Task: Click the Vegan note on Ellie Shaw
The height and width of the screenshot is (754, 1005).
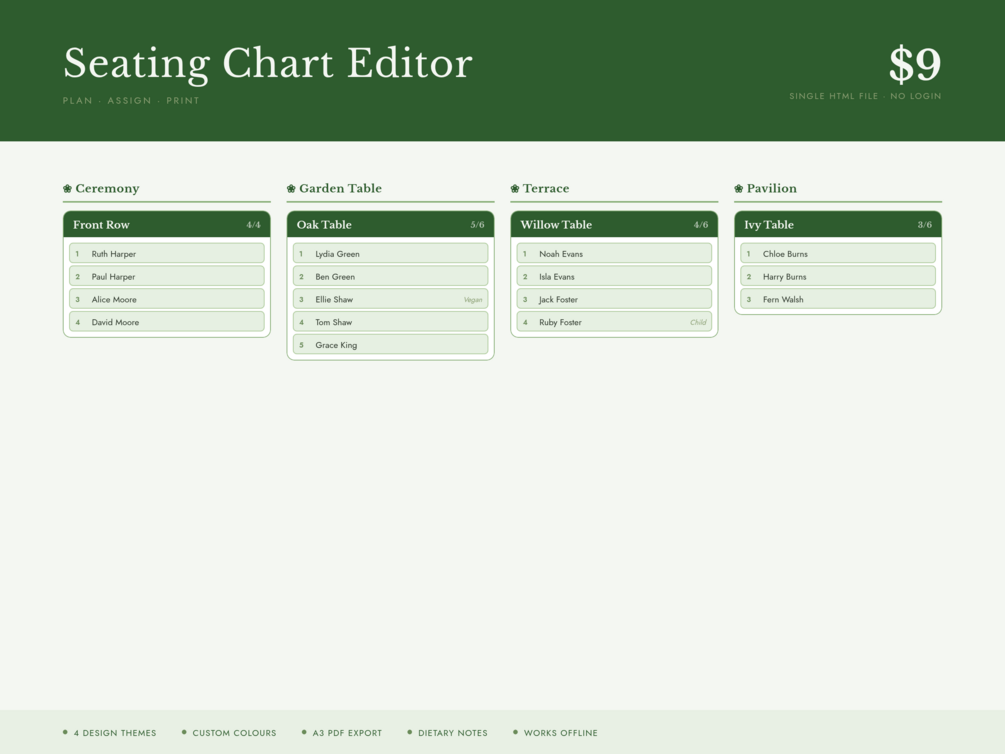Action: [x=473, y=299]
